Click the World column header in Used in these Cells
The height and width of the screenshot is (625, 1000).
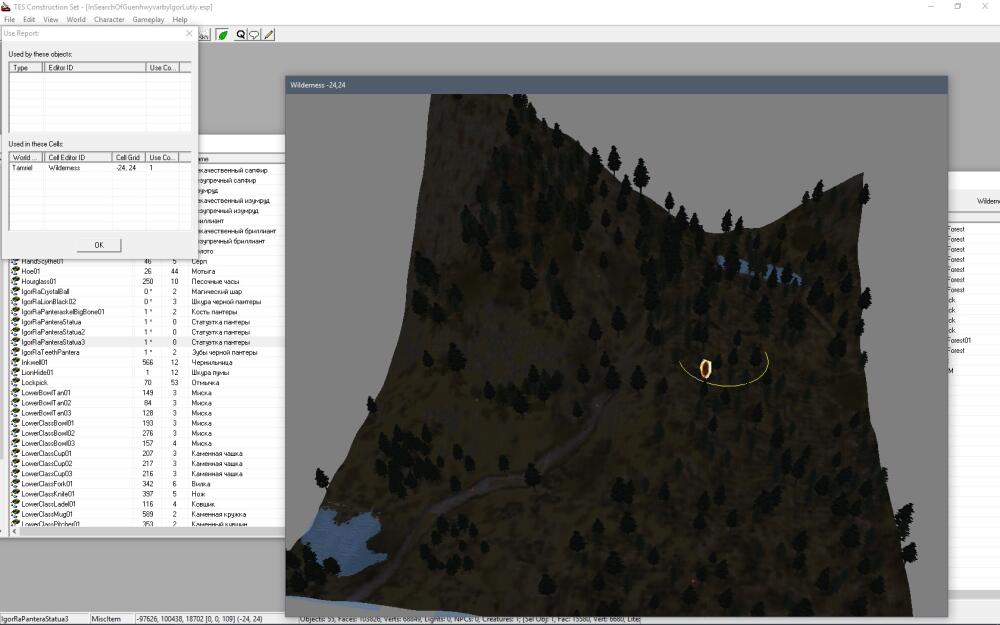26,157
